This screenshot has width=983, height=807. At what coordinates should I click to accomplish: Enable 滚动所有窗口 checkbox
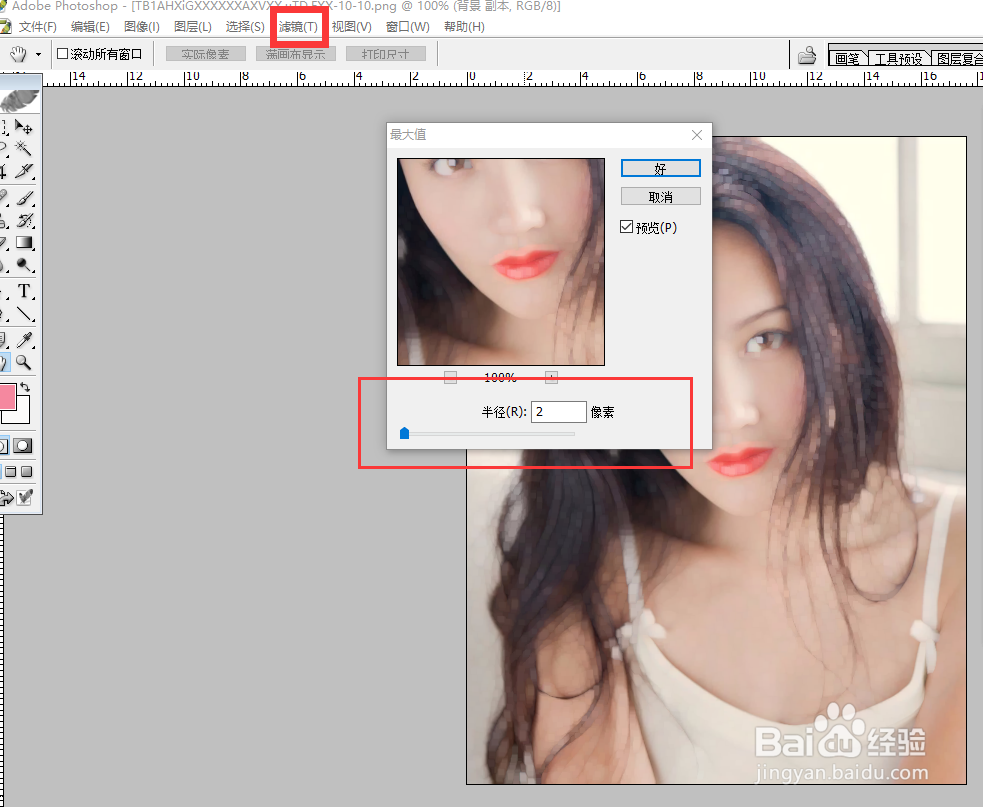point(62,54)
